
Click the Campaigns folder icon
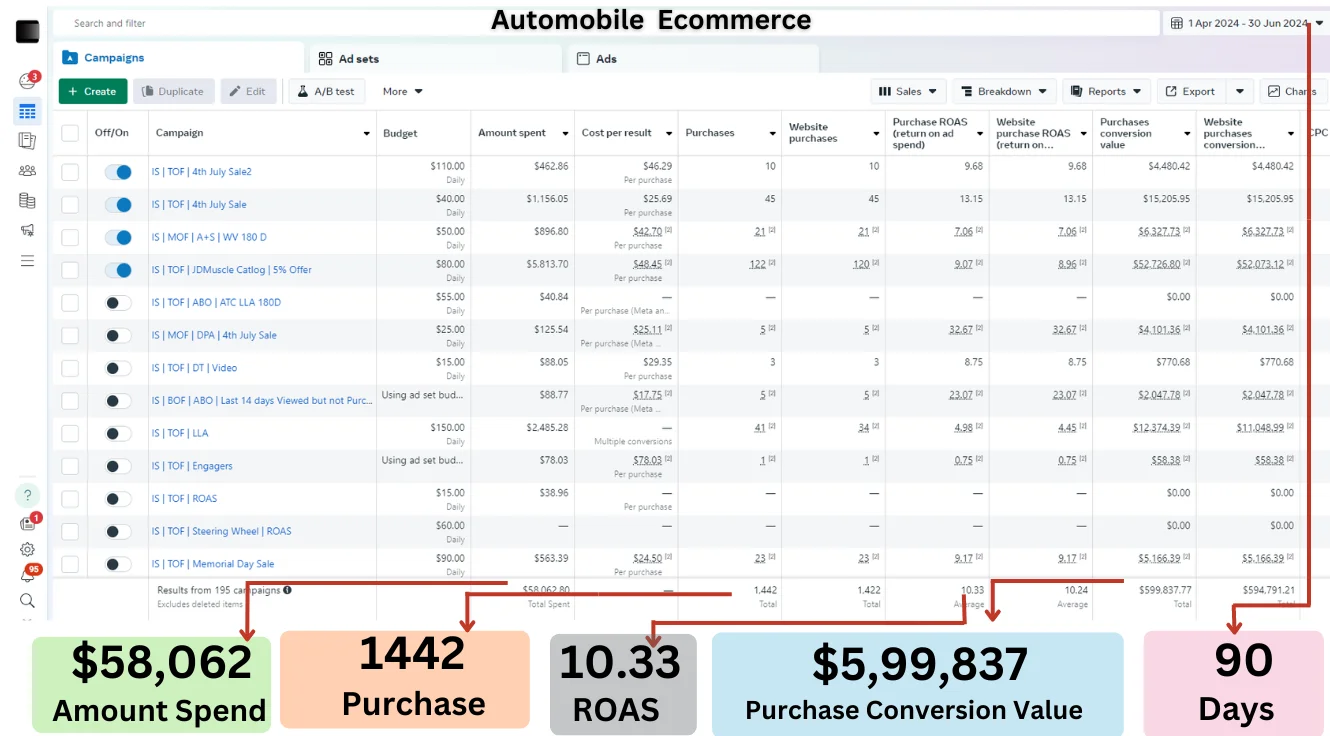pos(70,57)
